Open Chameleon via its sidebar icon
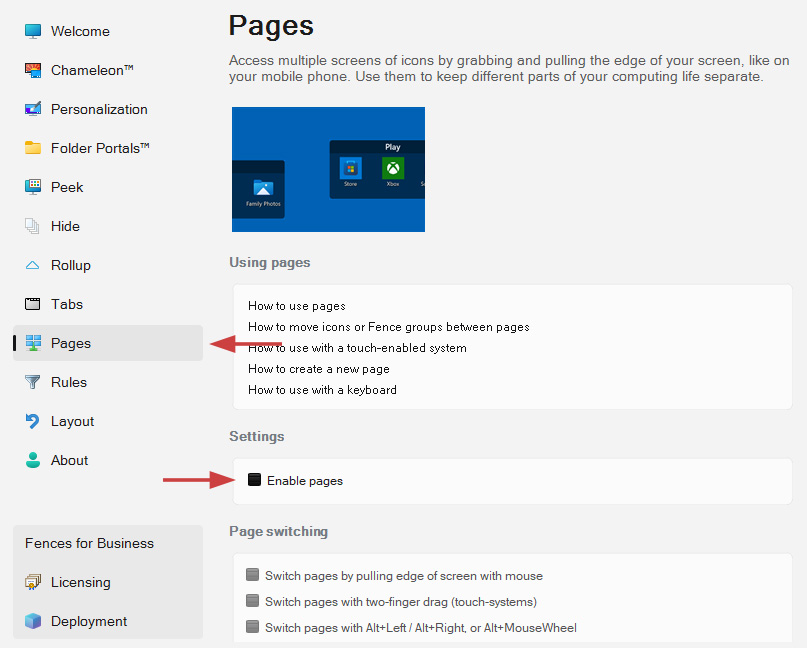The width and height of the screenshot is (807, 648). coord(33,70)
